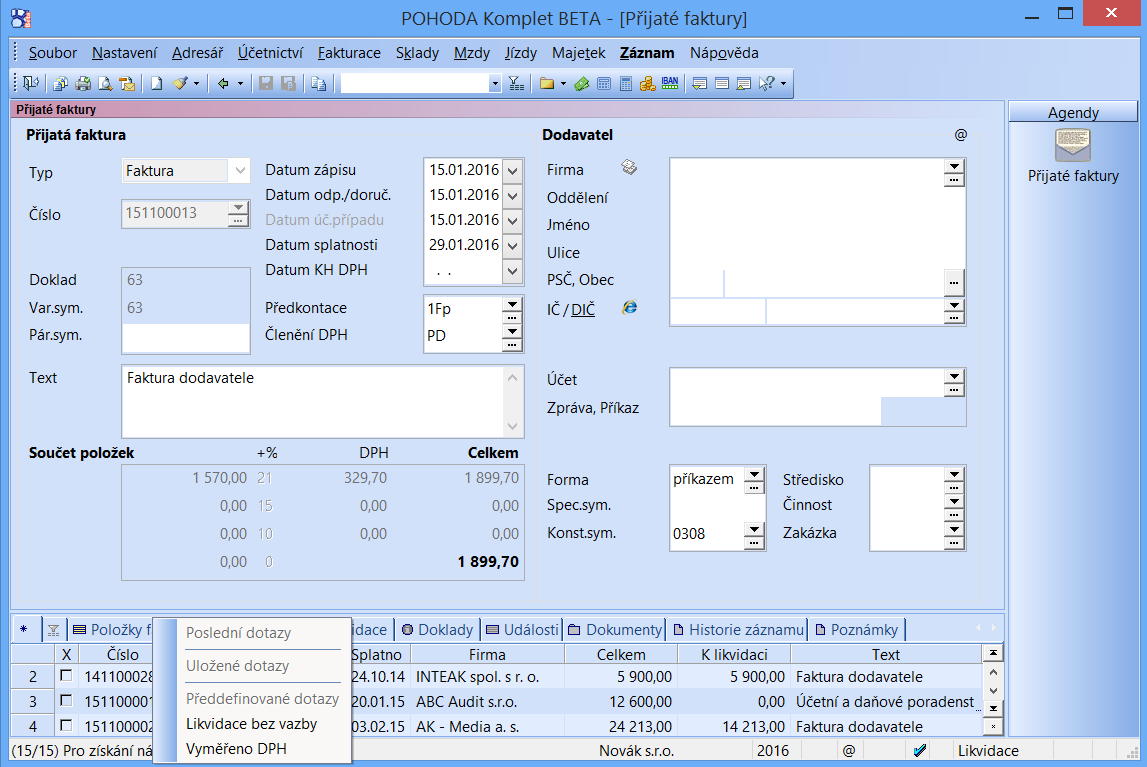The width and height of the screenshot is (1147, 767).
Task: Click the calculator icon in the toolbar
Action: click(x=626, y=84)
